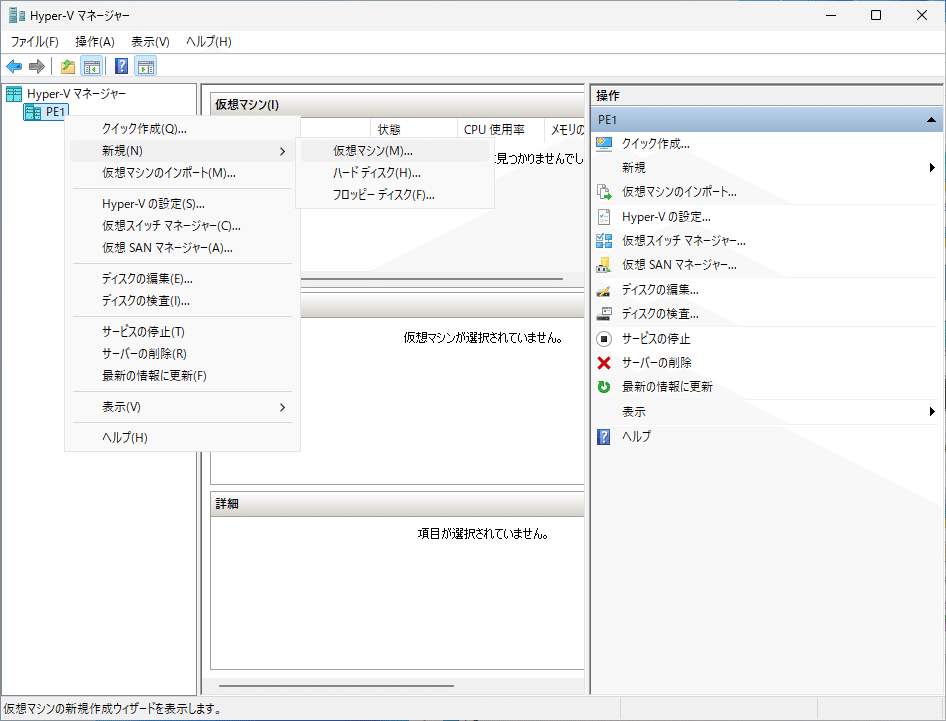
Task: Click クイック作成... link in actions pane
Action: (656, 144)
